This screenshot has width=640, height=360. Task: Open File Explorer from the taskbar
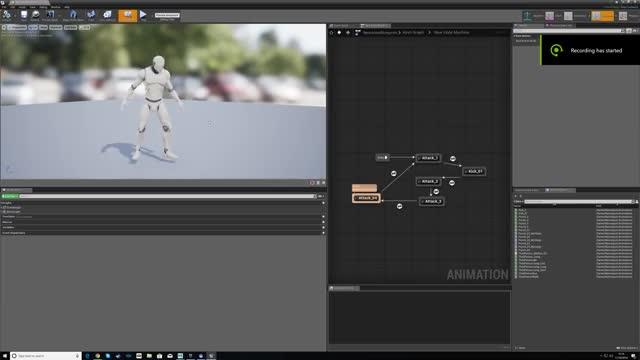pos(149,356)
